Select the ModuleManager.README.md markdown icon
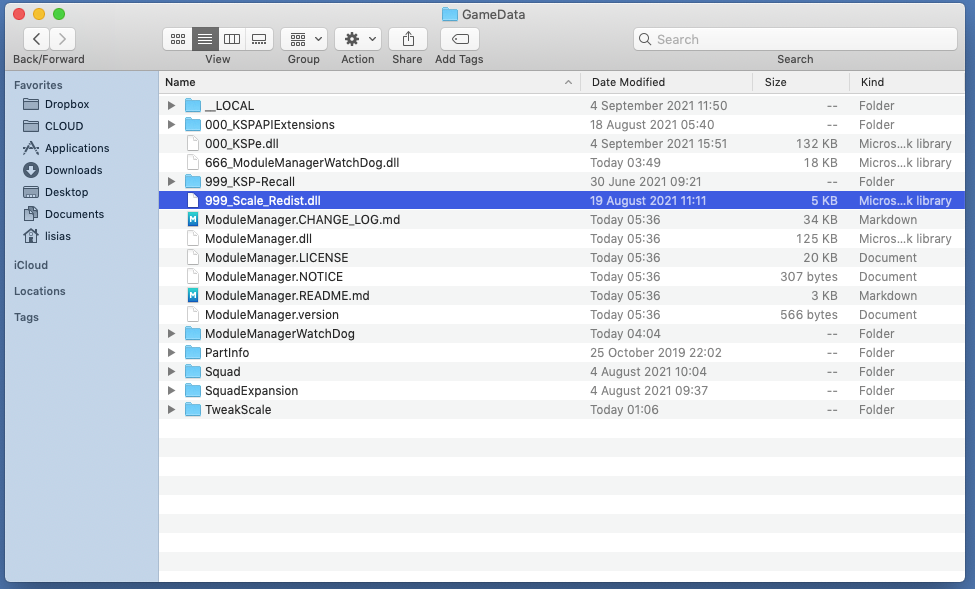The image size is (975, 589). pos(193,295)
